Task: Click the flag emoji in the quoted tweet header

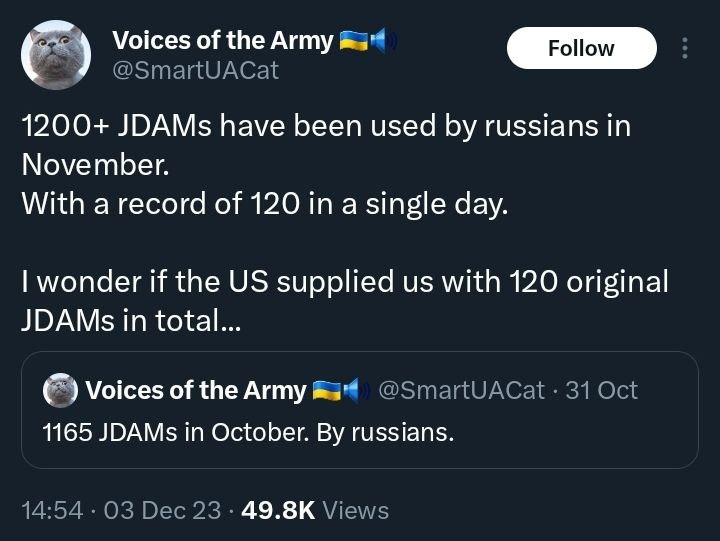Action: (327, 390)
